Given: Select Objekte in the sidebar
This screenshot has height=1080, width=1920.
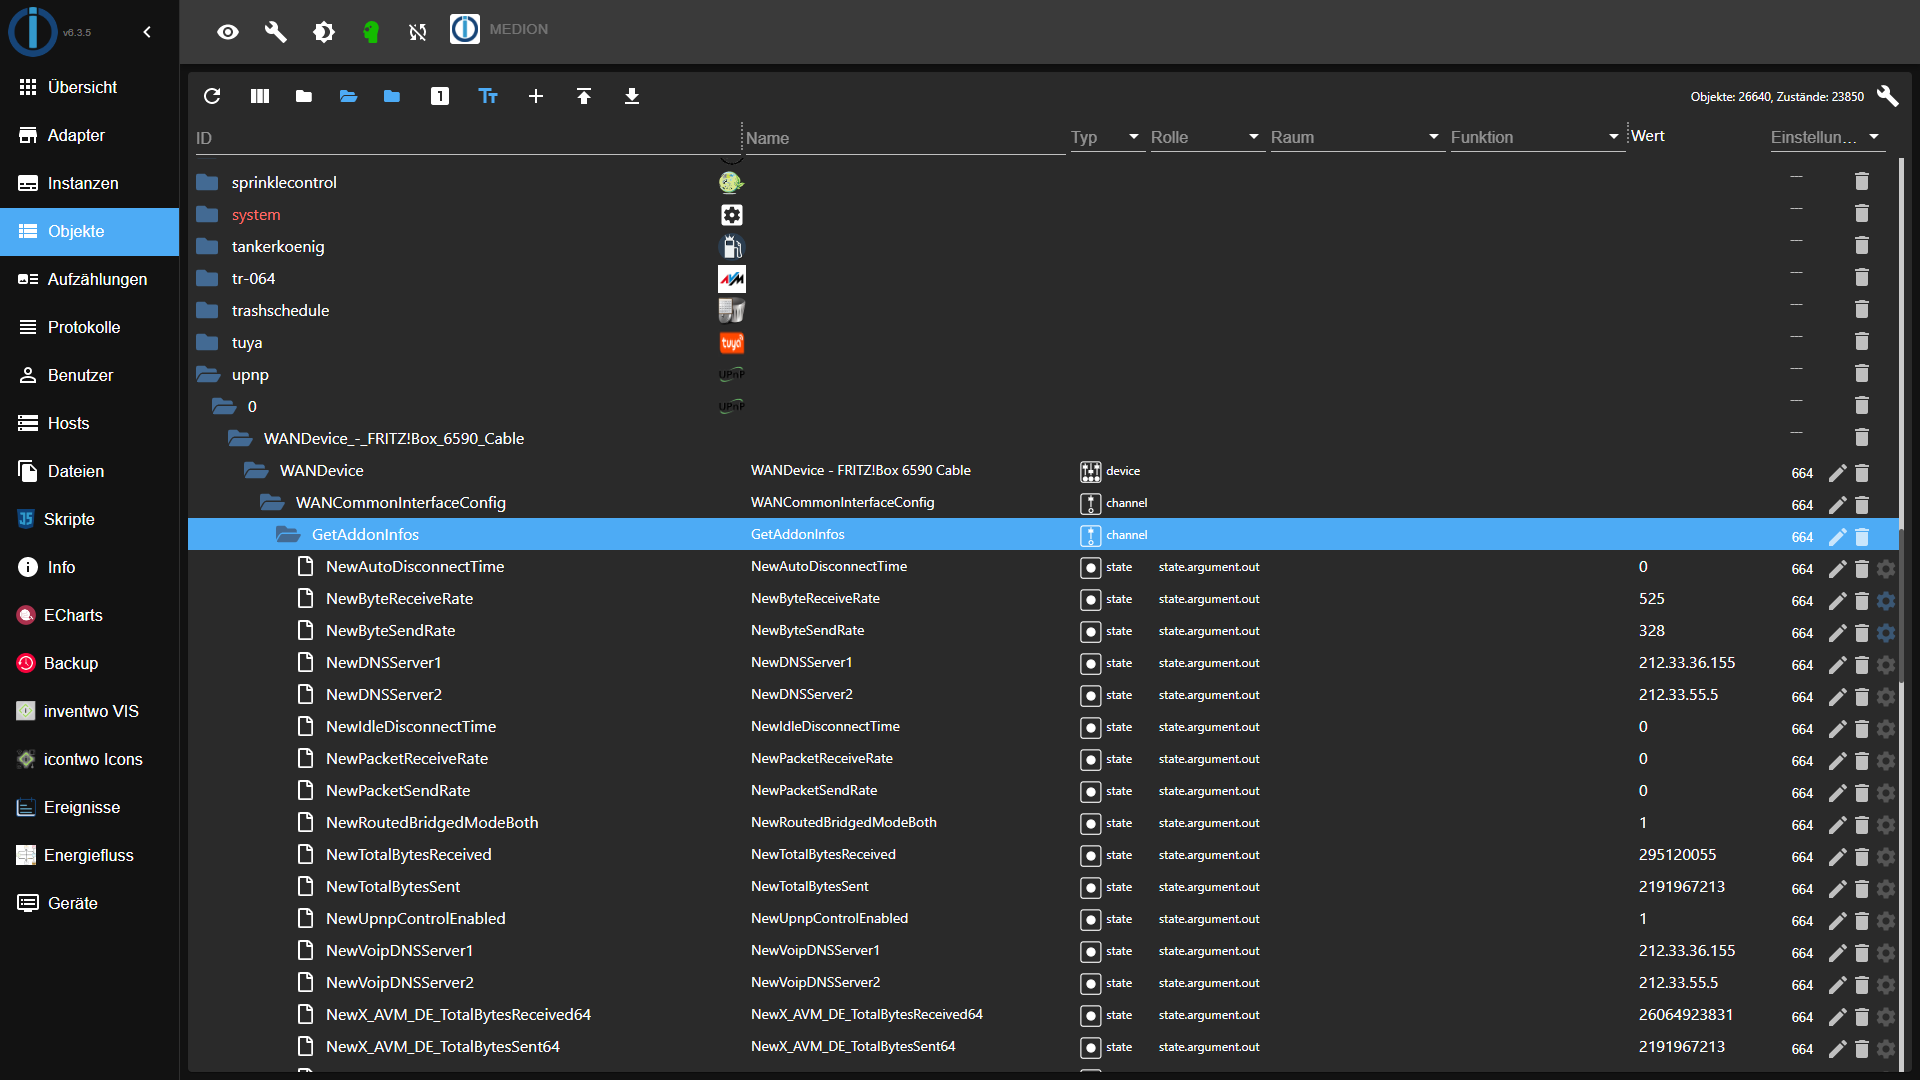Looking at the screenshot, I should pyautogui.click(x=89, y=231).
